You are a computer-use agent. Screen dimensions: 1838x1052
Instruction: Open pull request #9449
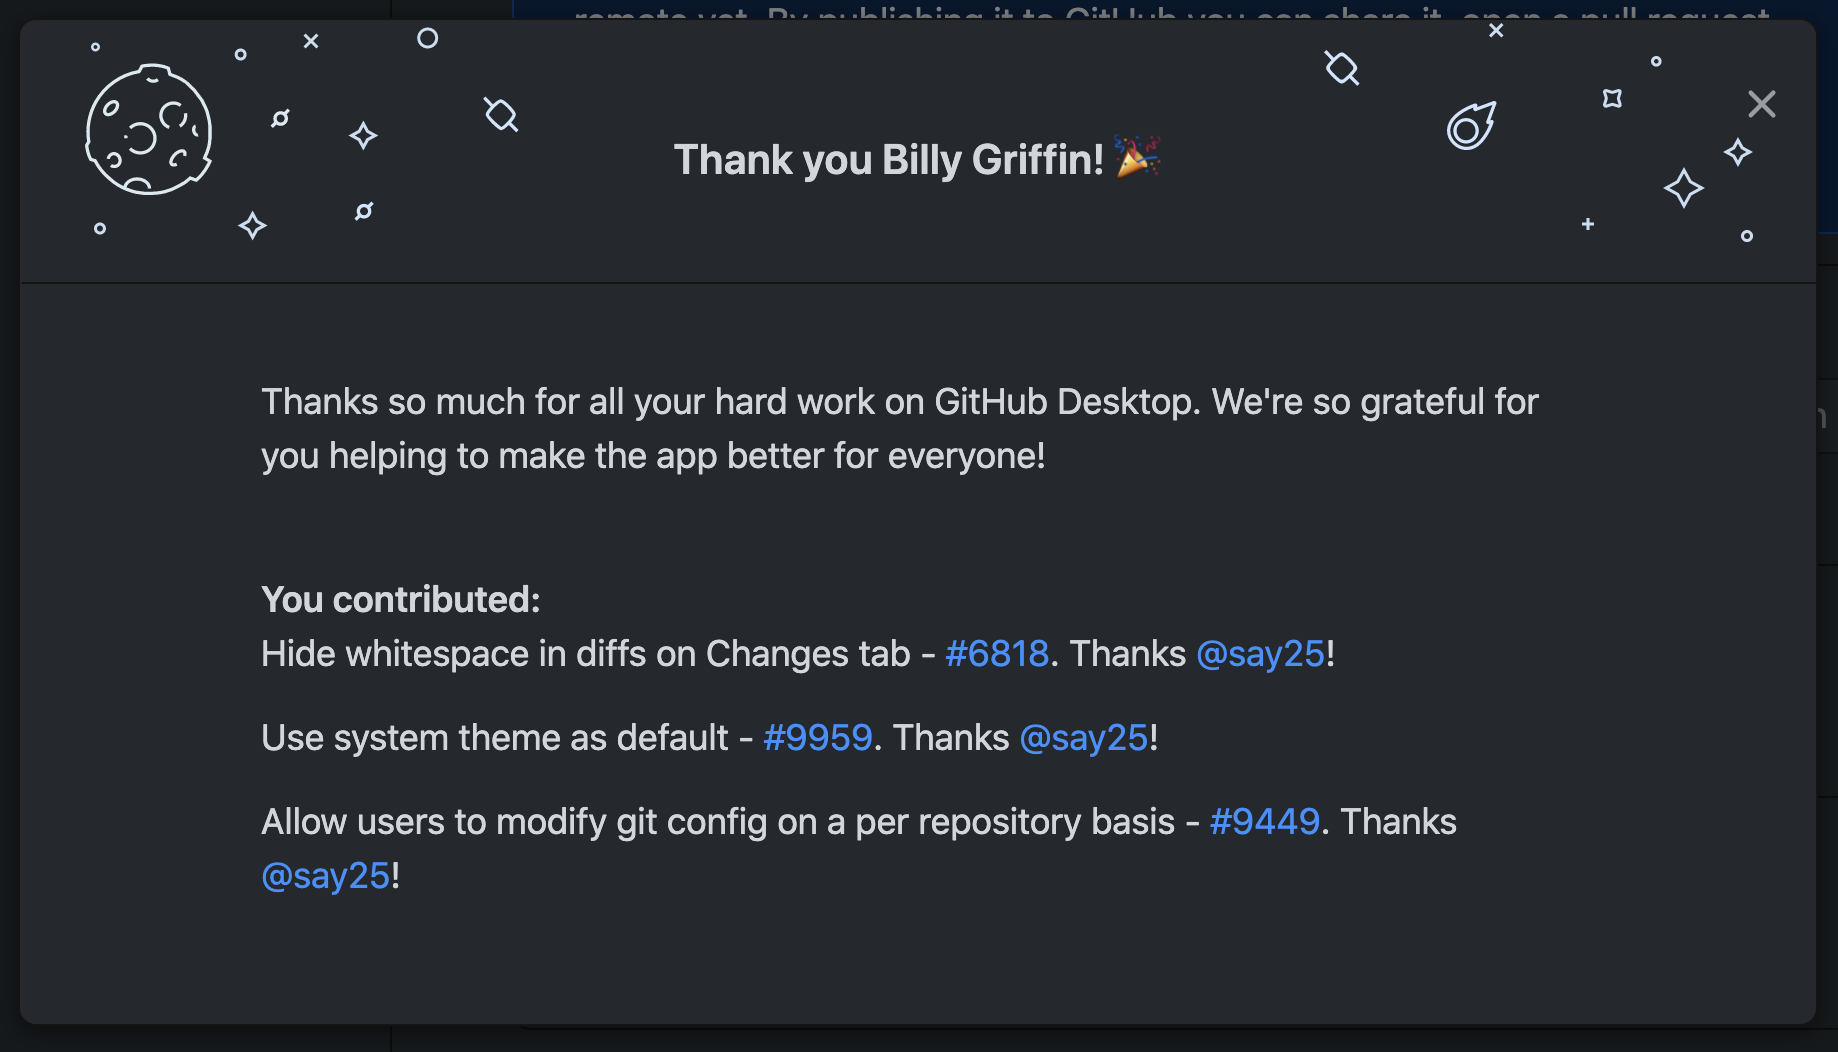click(1263, 822)
